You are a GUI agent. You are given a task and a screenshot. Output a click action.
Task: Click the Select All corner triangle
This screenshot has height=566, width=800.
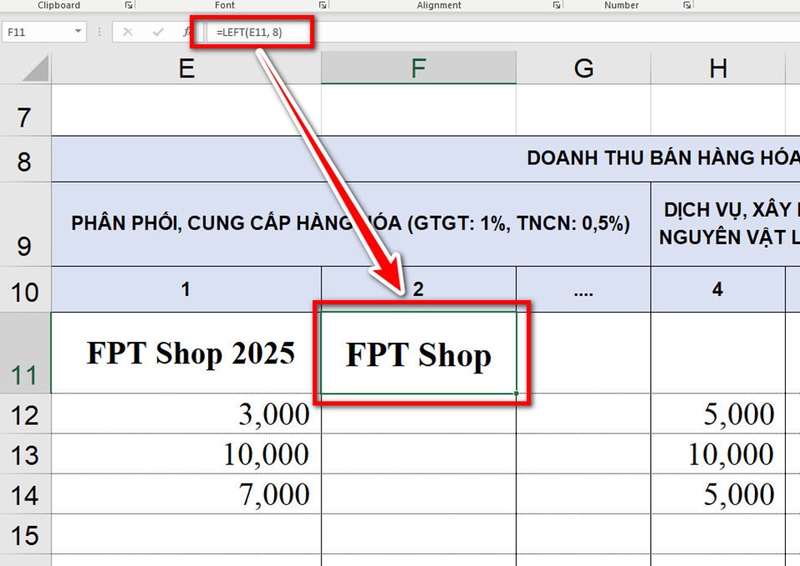(x=36, y=68)
